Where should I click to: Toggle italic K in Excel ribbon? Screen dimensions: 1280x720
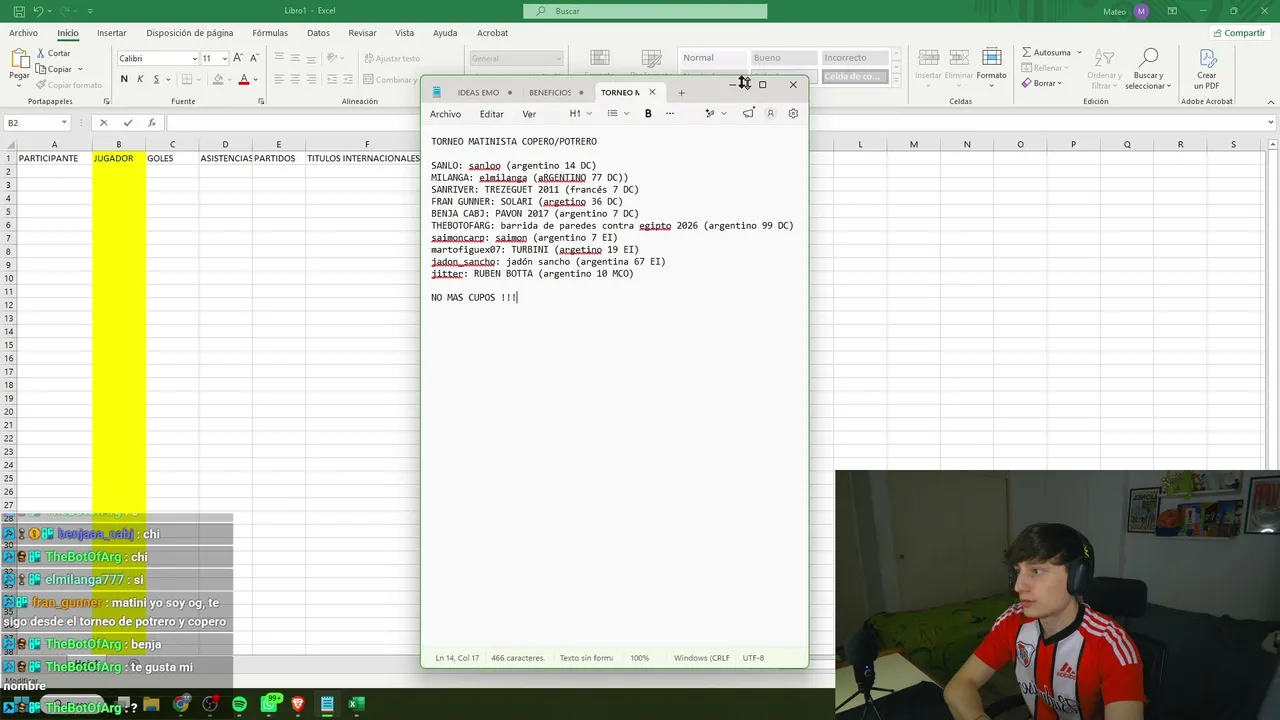[x=140, y=79]
